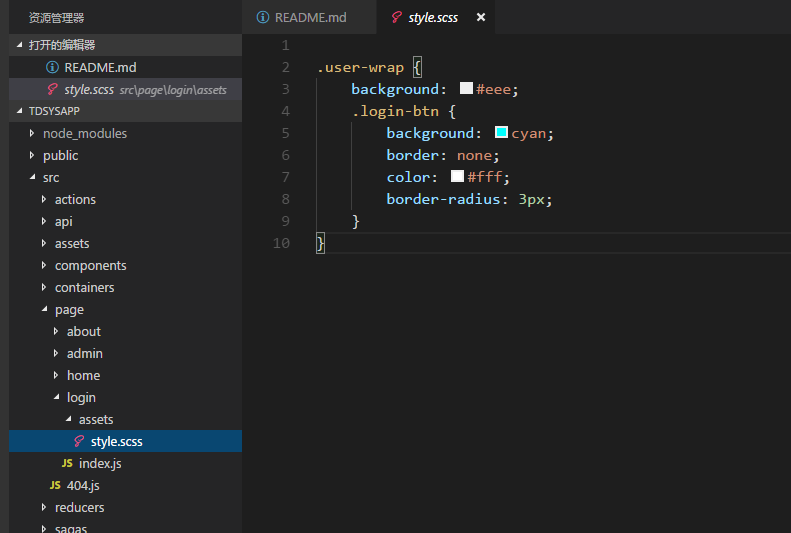Expand the home folder arrow
The width and height of the screenshot is (791, 533).
pyautogui.click(x=56, y=375)
